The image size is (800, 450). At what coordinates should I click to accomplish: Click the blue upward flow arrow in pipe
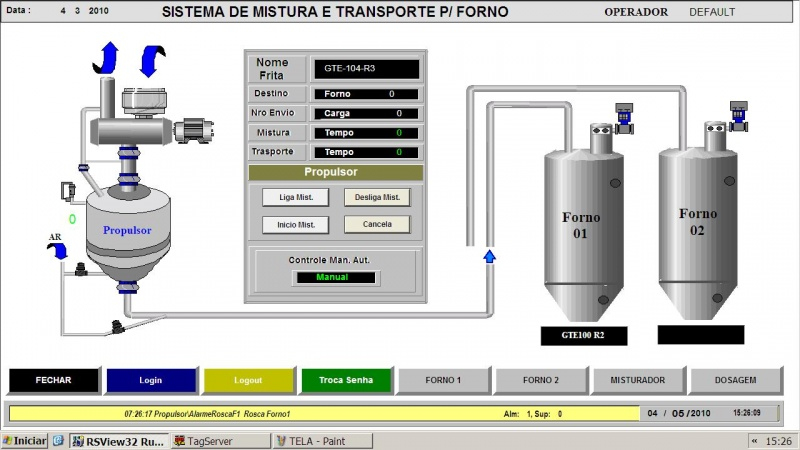(489, 257)
